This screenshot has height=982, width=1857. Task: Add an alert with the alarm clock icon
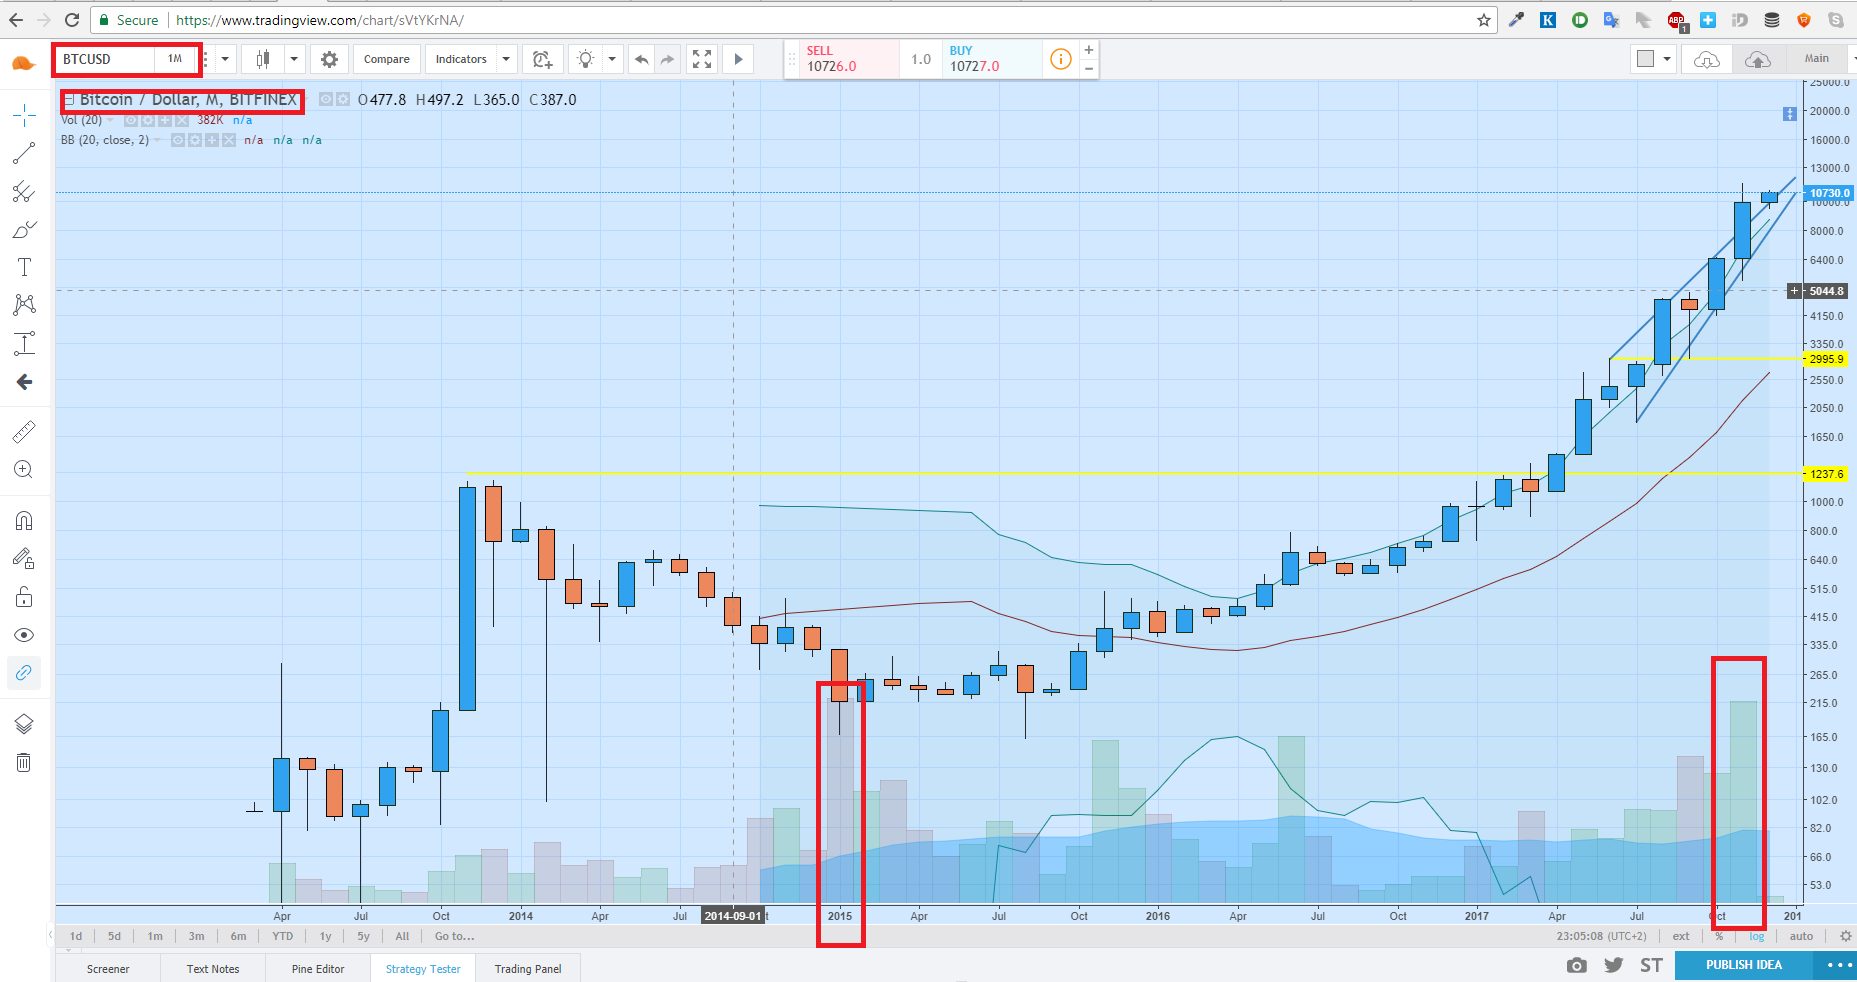point(542,59)
